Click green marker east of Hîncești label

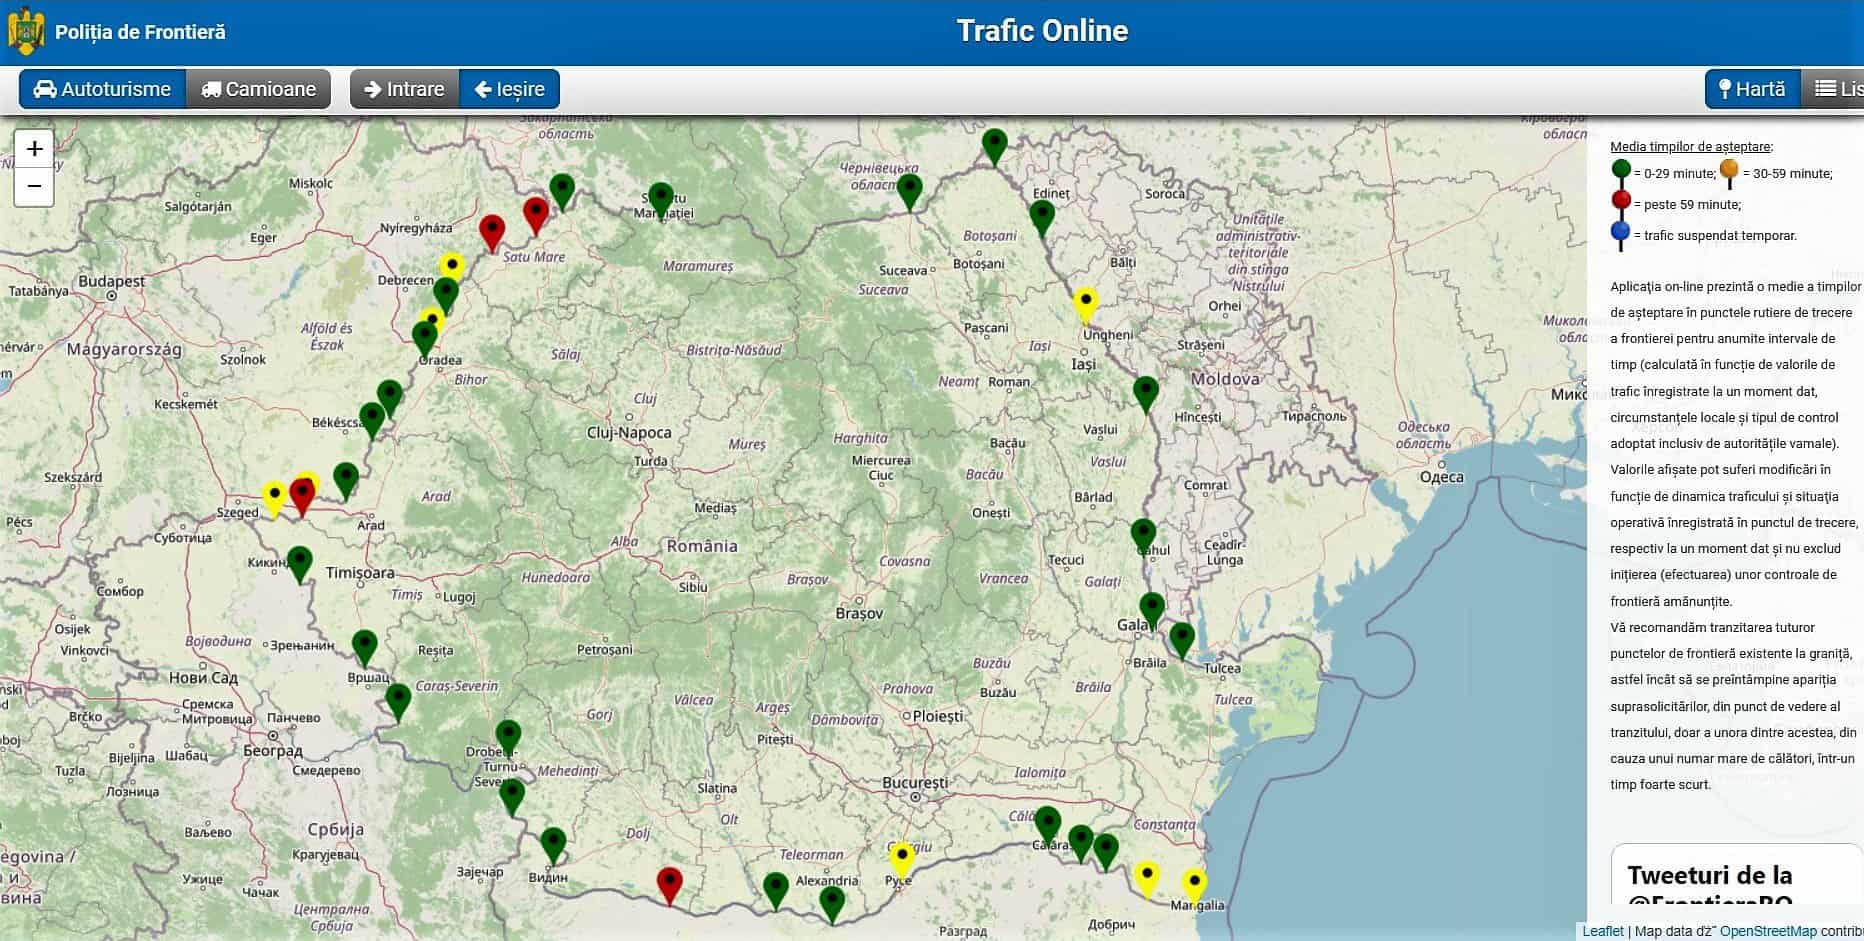[x=1146, y=395]
